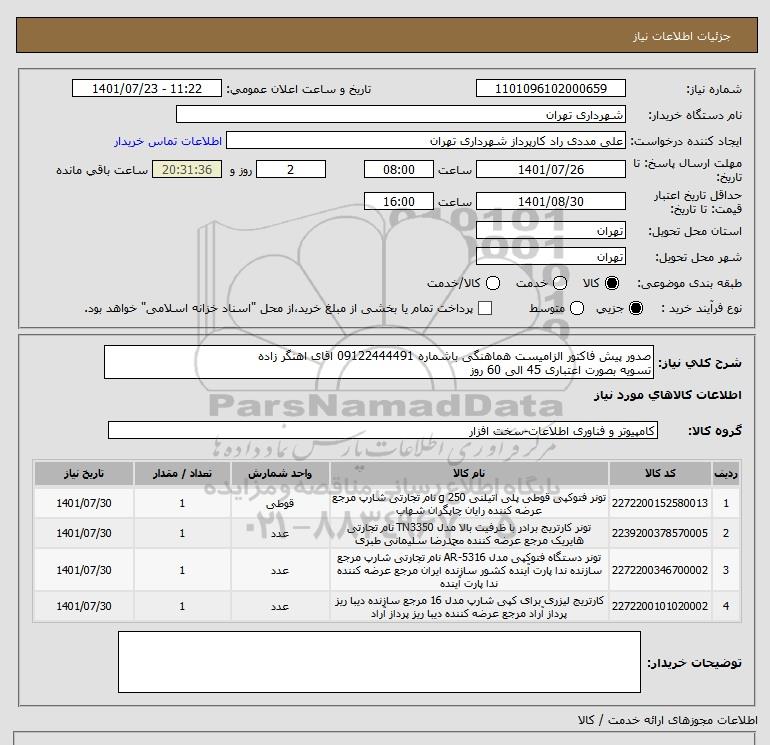This screenshot has width=770, height=745.
Task: Click the response deadline time 08:00
Action: tap(399, 169)
